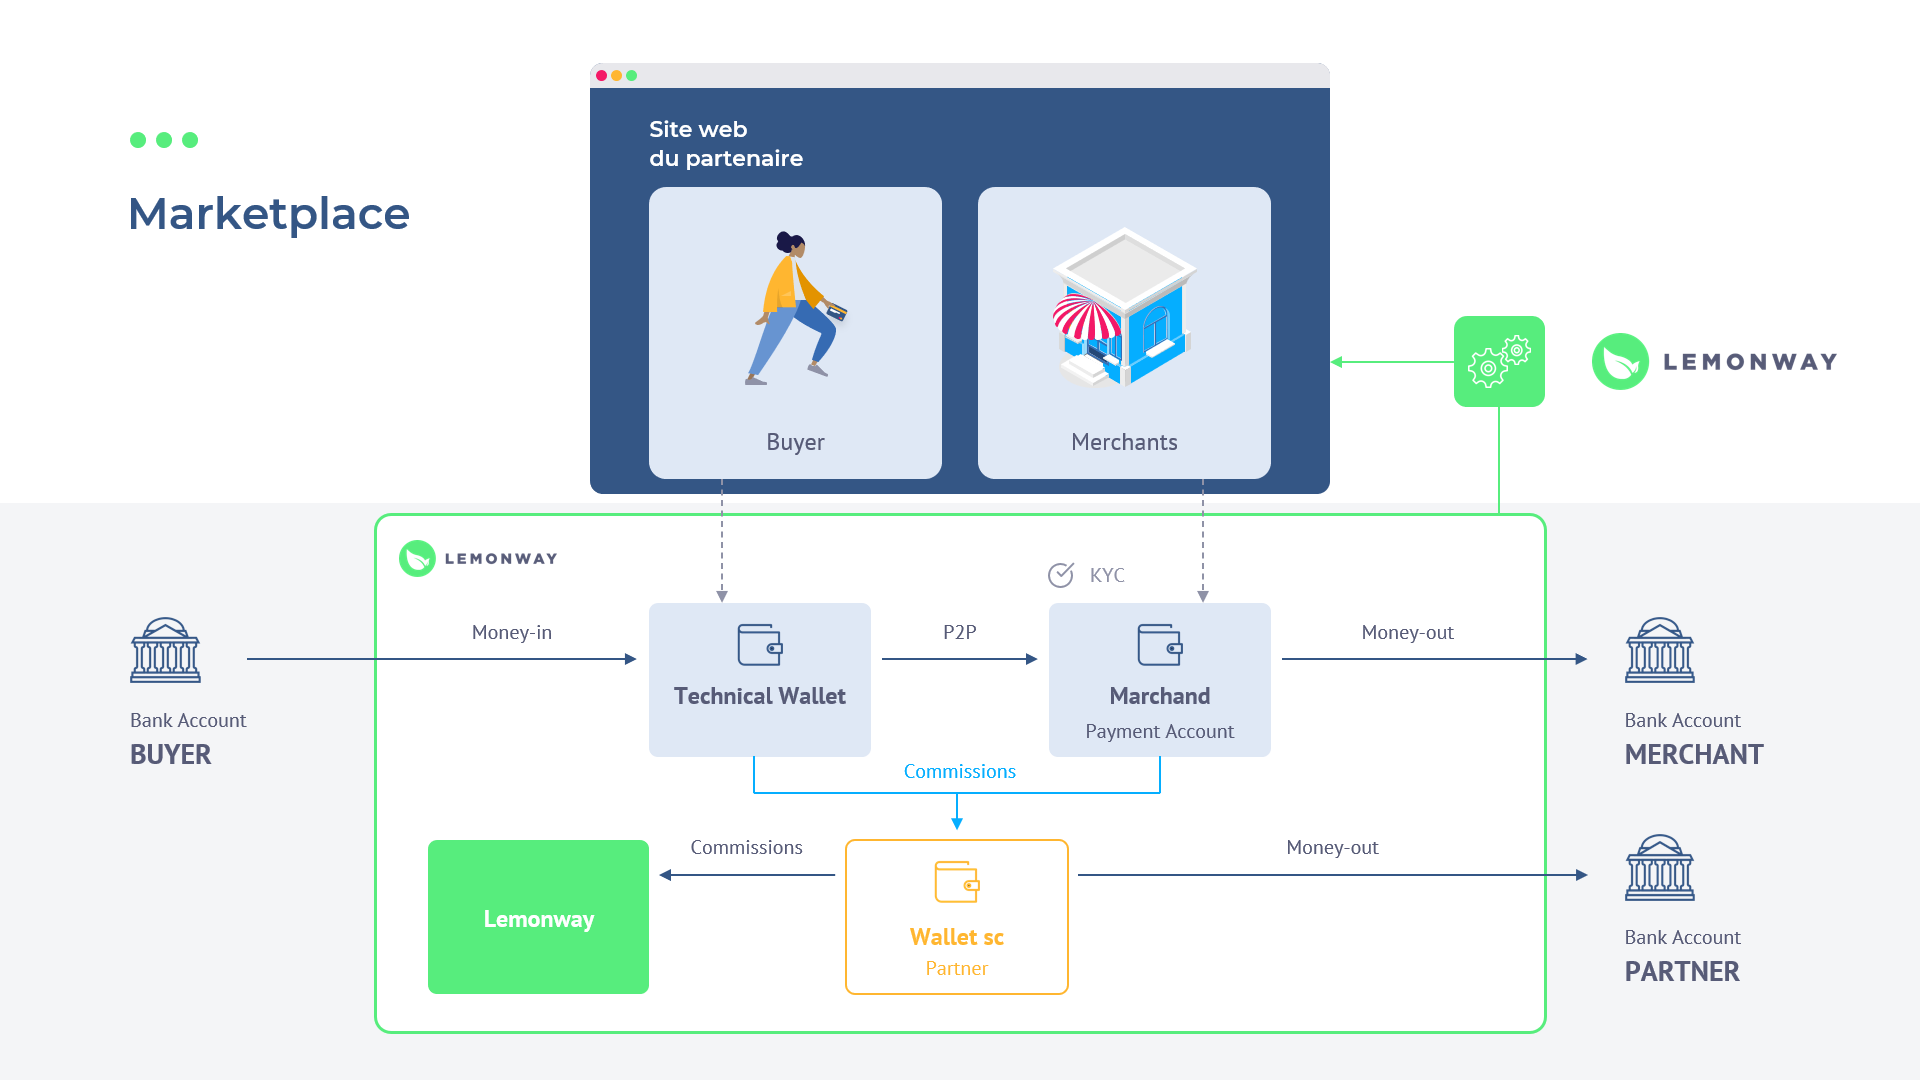Click the green gears integration icon
Viewport: 1920px width, 1080px height.
(1499, 361)
